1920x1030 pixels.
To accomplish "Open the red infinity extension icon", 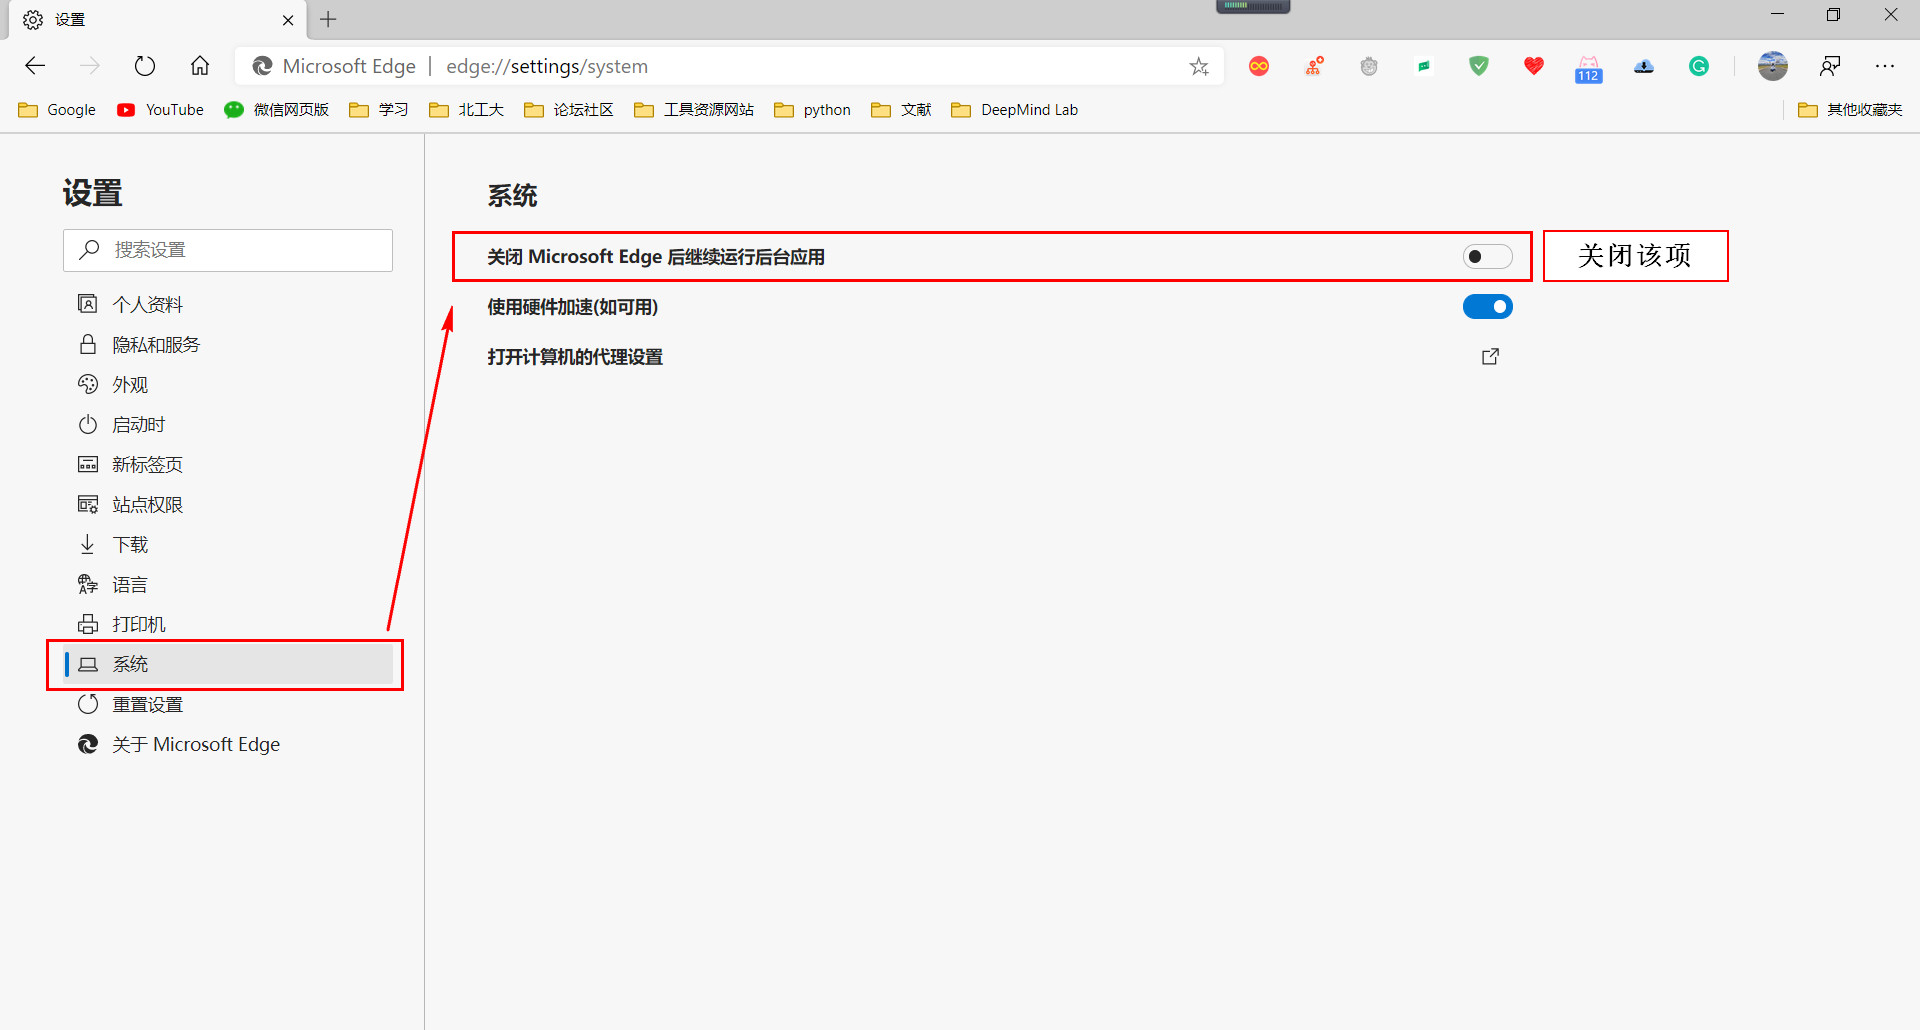I will [1259, 66].
